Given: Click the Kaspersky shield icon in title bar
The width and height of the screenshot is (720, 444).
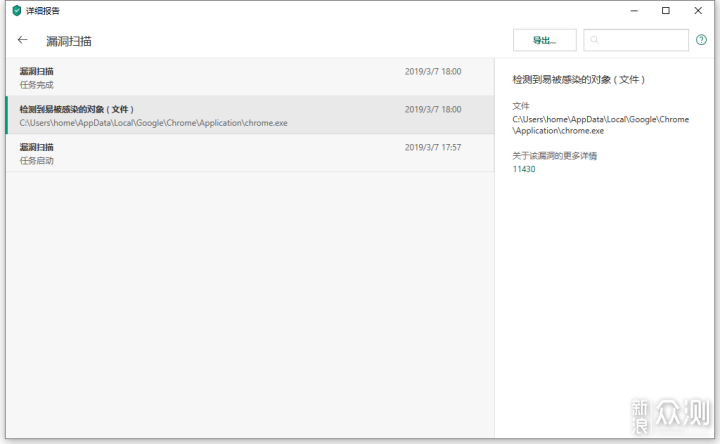Looking at the screenshot, I should (x=16, y=11).
